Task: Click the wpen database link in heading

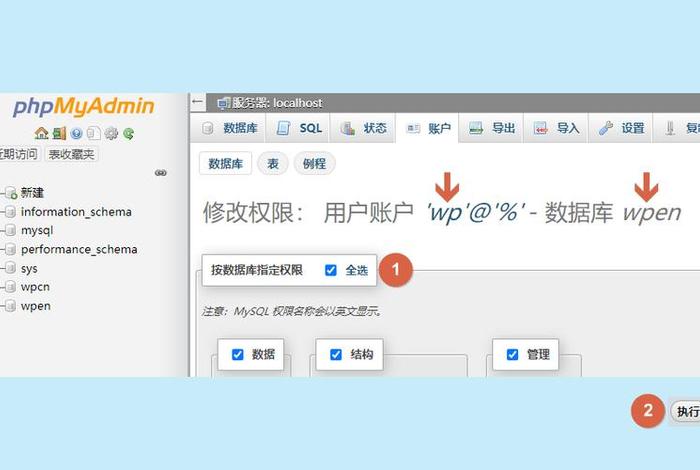Action: (x=652, y=213)
